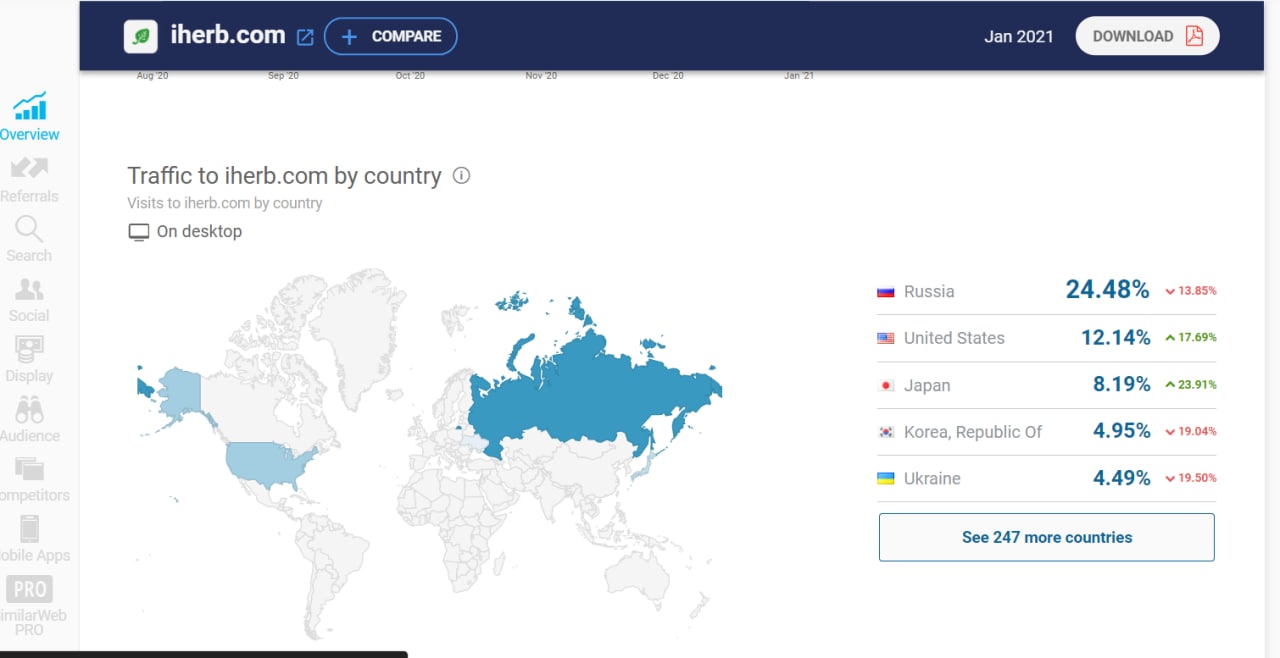Screen dimensions: 1280x658
Task: Open the Referrals arrows icon
Action: click(x=29, y=168)
